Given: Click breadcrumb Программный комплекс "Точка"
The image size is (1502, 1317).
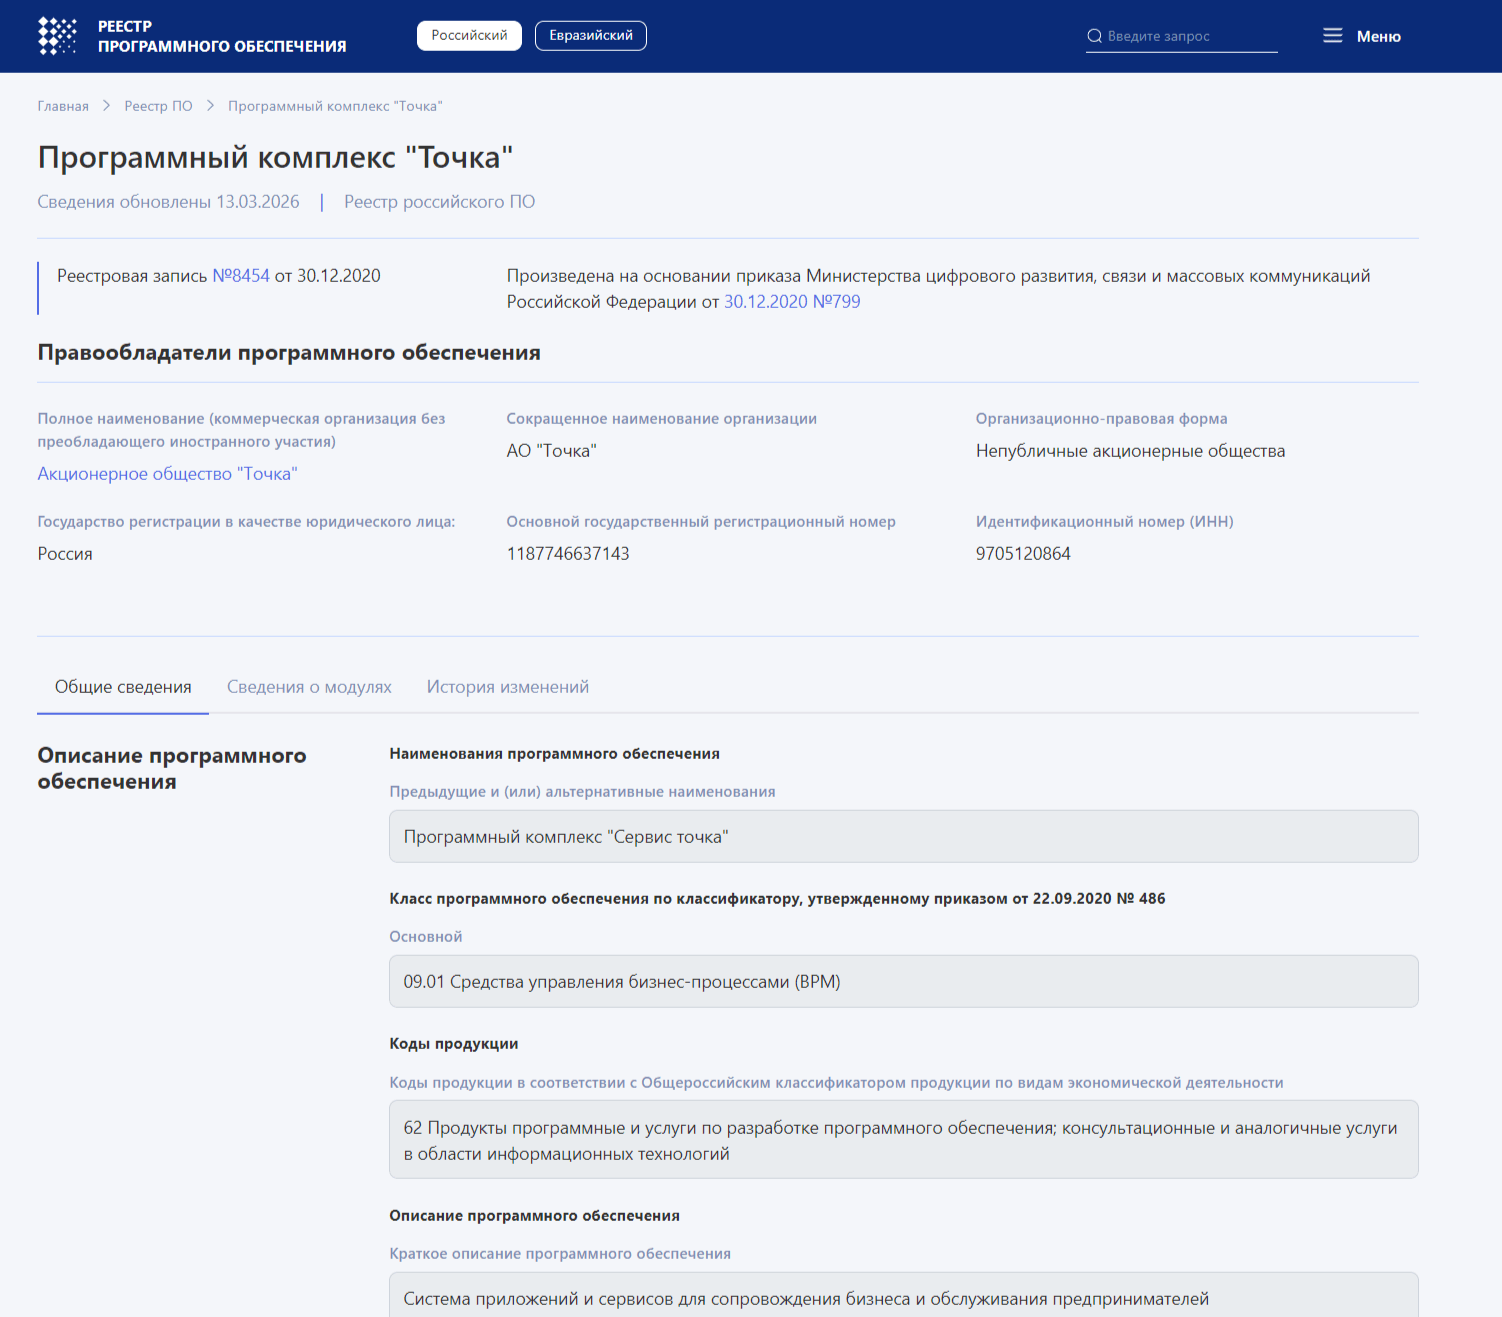Looking at the screenshot, I should [335, 106].
